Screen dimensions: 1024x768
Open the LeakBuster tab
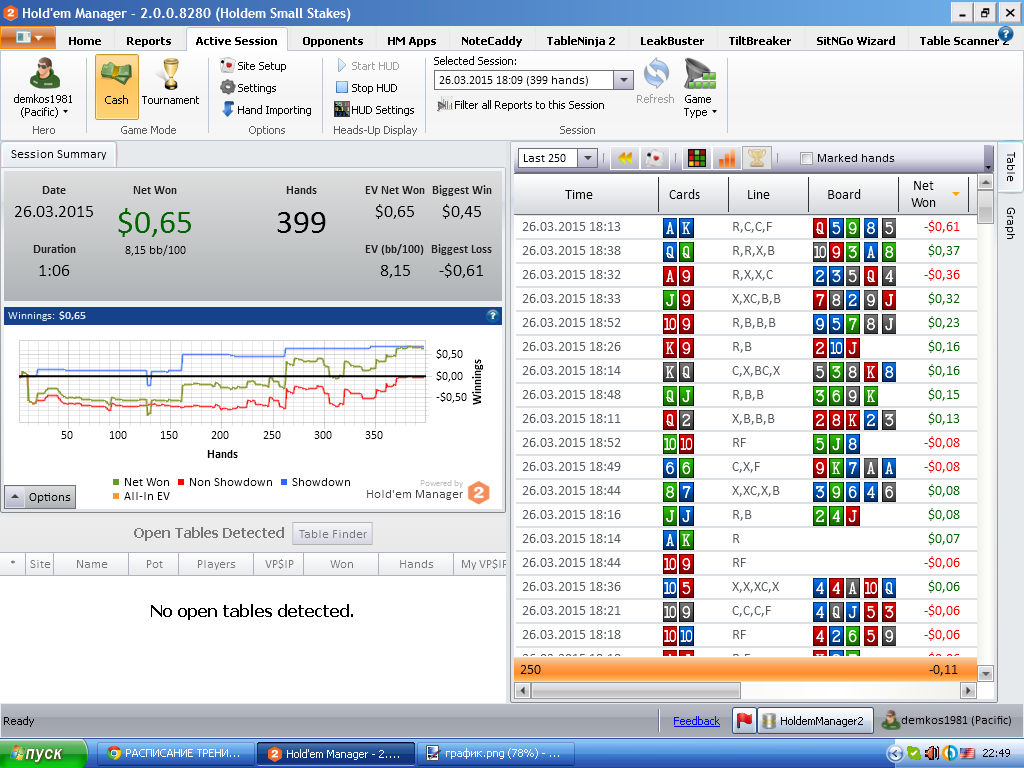pos(672,40)
